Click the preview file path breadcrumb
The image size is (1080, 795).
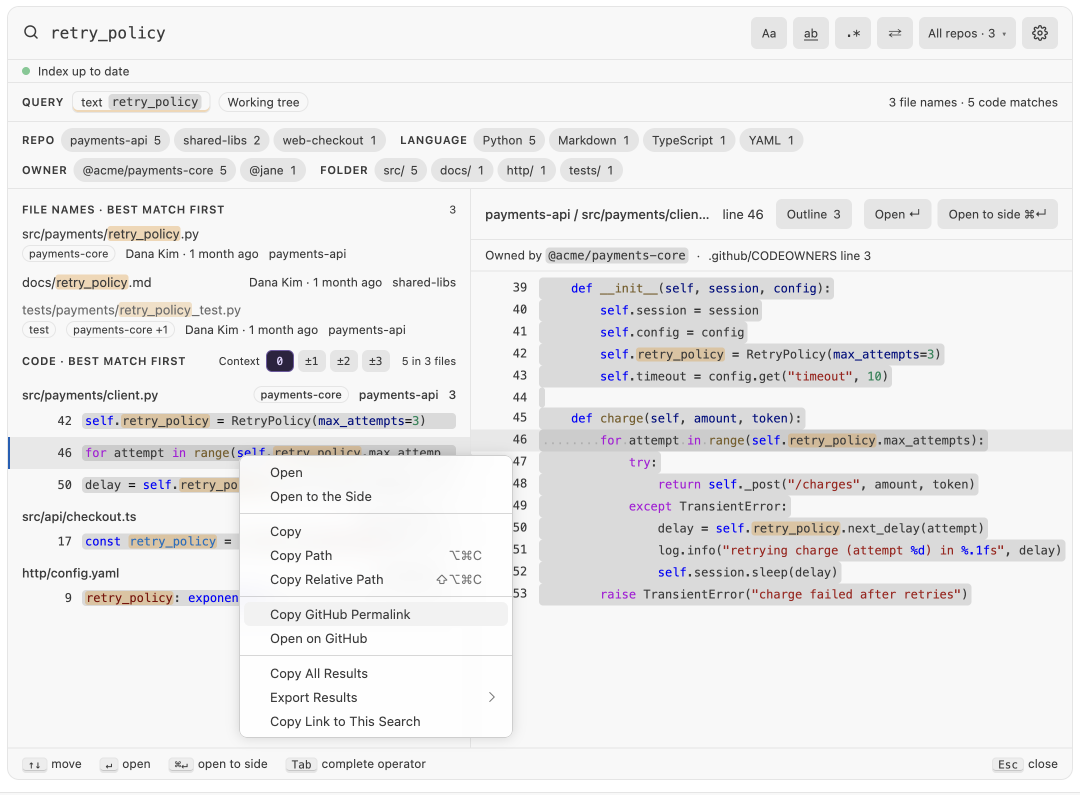tap(596, 214)
